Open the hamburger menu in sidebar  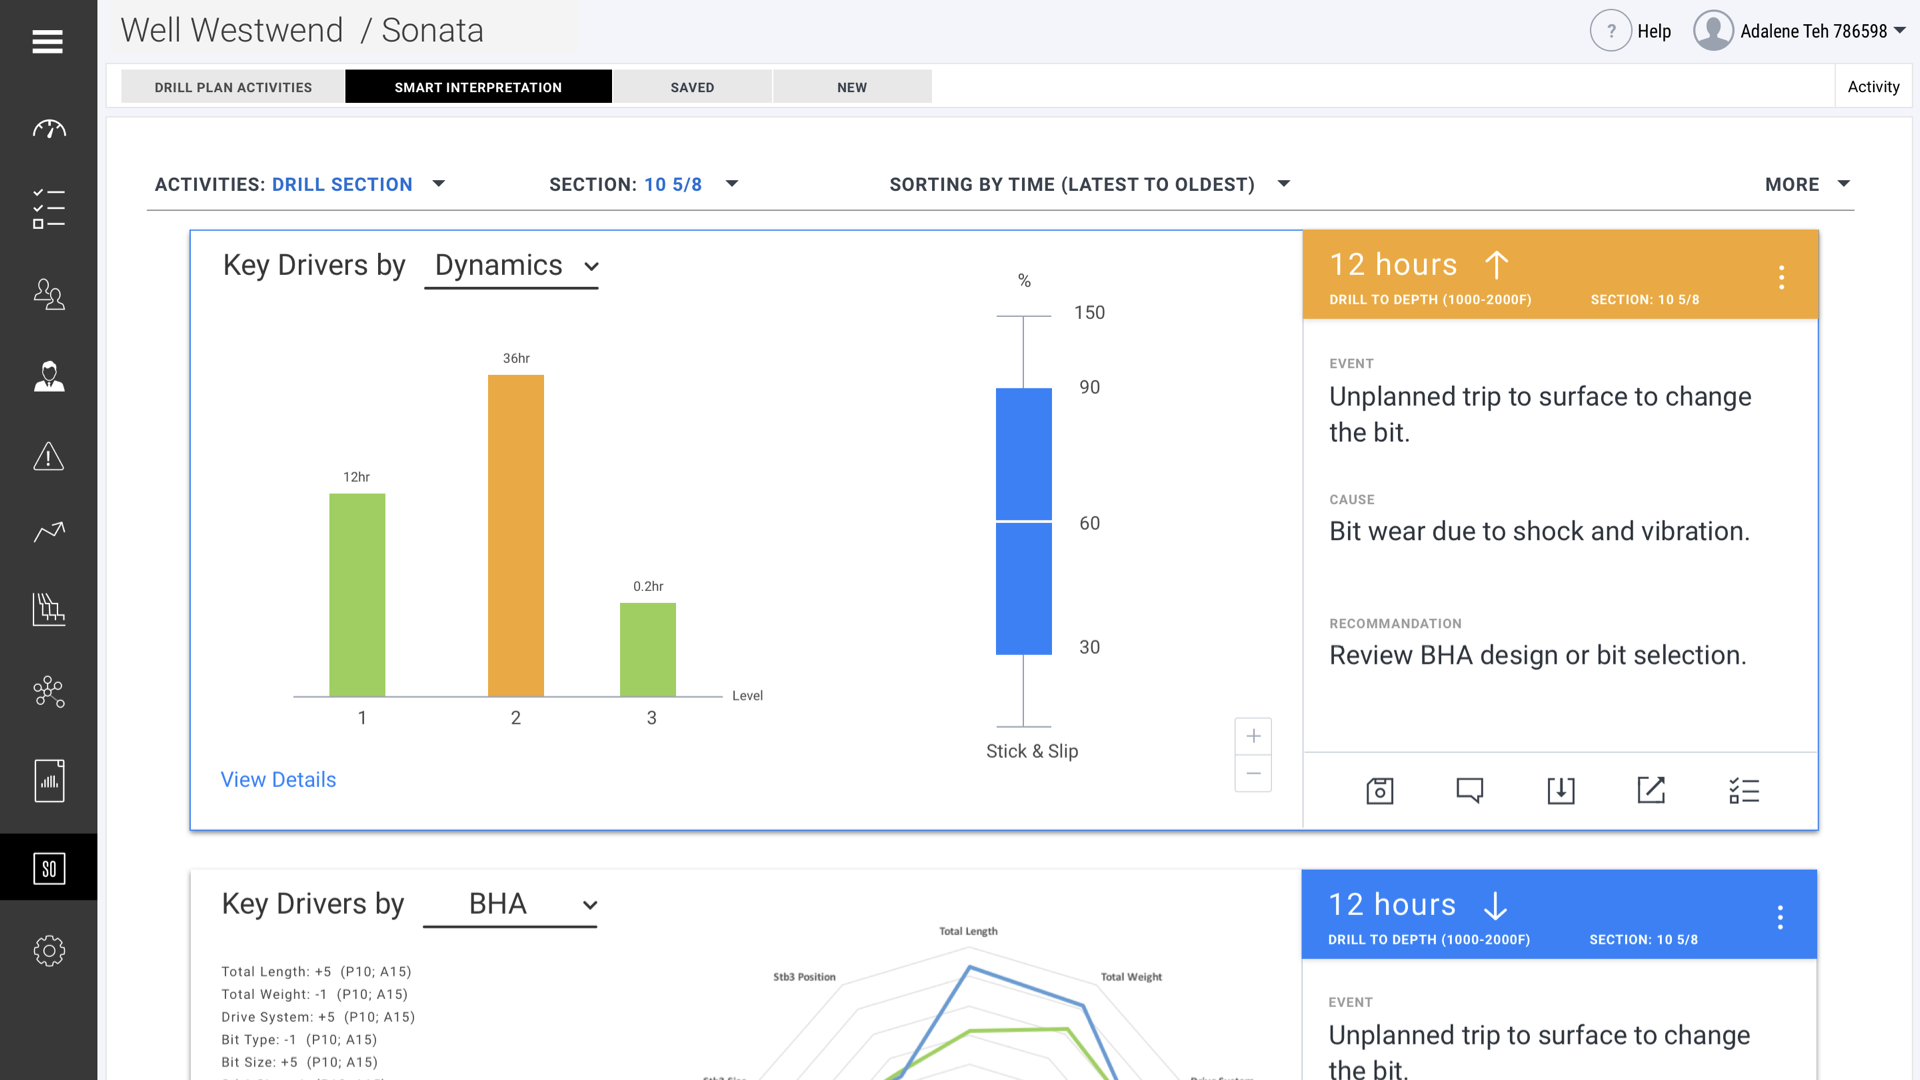coord(47,42)
